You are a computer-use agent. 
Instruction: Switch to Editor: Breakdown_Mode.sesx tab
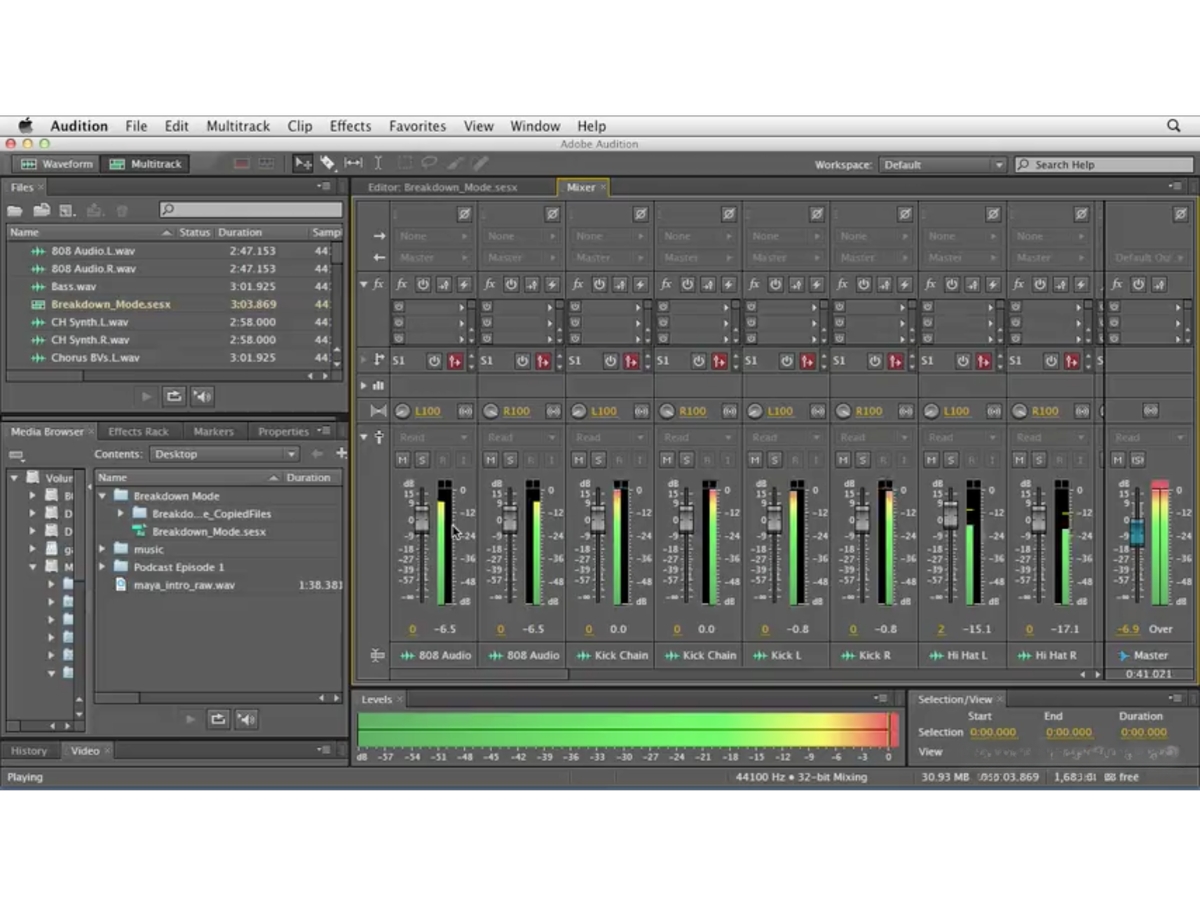coord(442,187)
